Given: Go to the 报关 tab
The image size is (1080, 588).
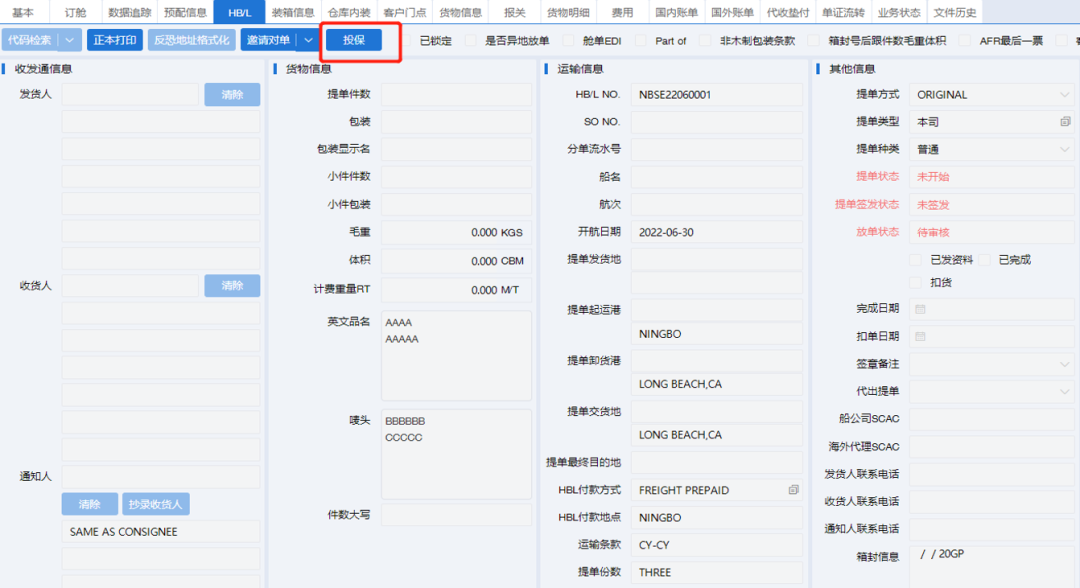Looking at the screenshot, I should pos(515,13).
